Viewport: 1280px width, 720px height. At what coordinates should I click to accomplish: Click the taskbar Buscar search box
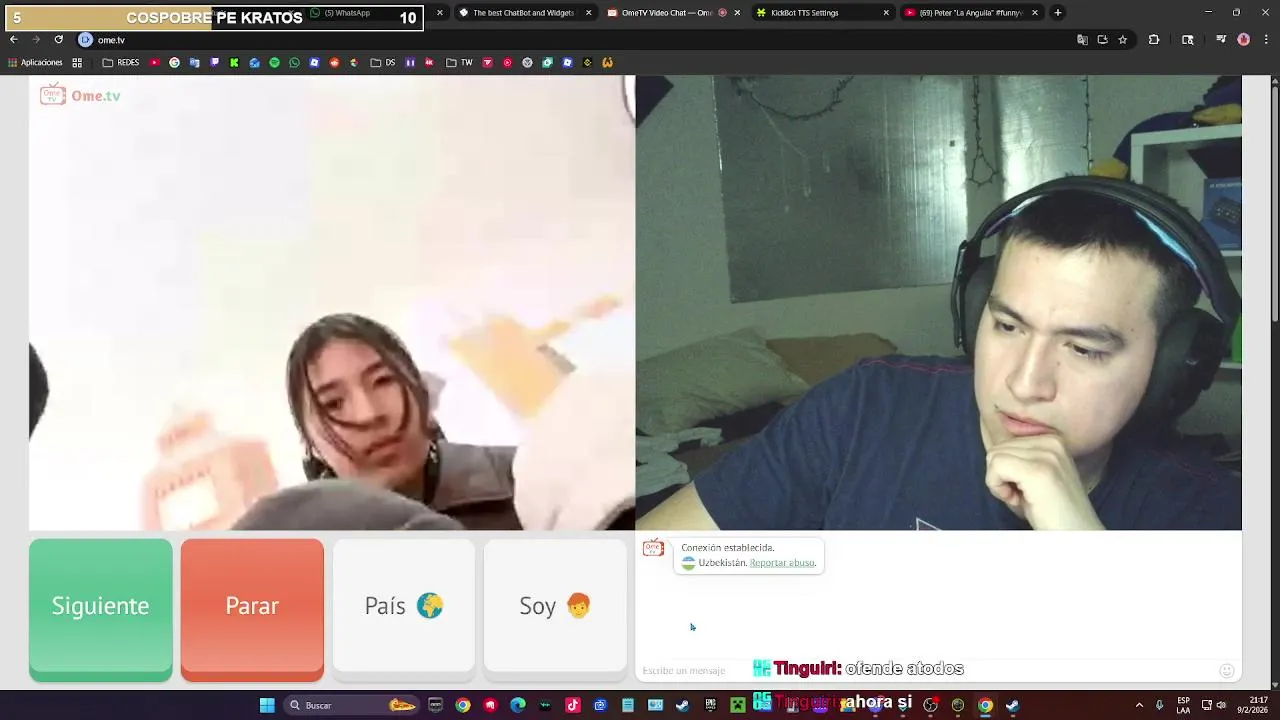point(351,705)
